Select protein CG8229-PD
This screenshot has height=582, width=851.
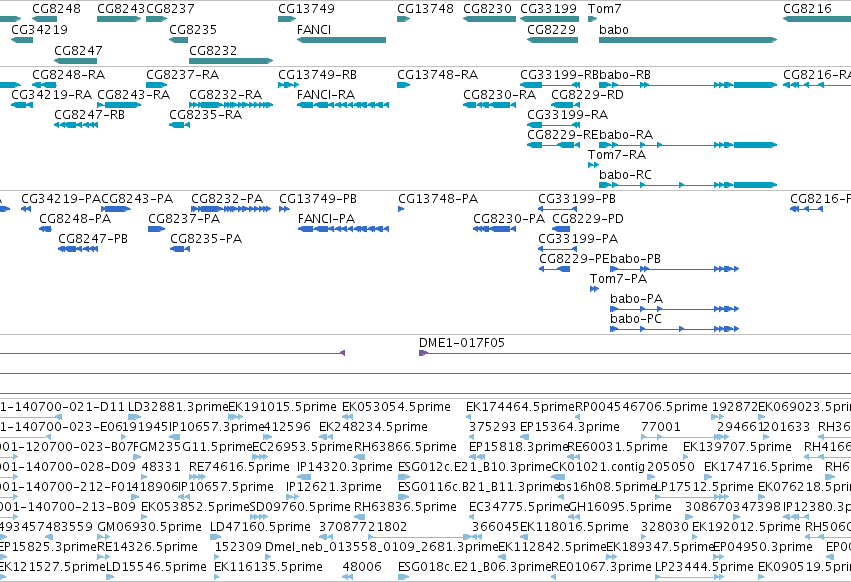(x=561, y=229)
